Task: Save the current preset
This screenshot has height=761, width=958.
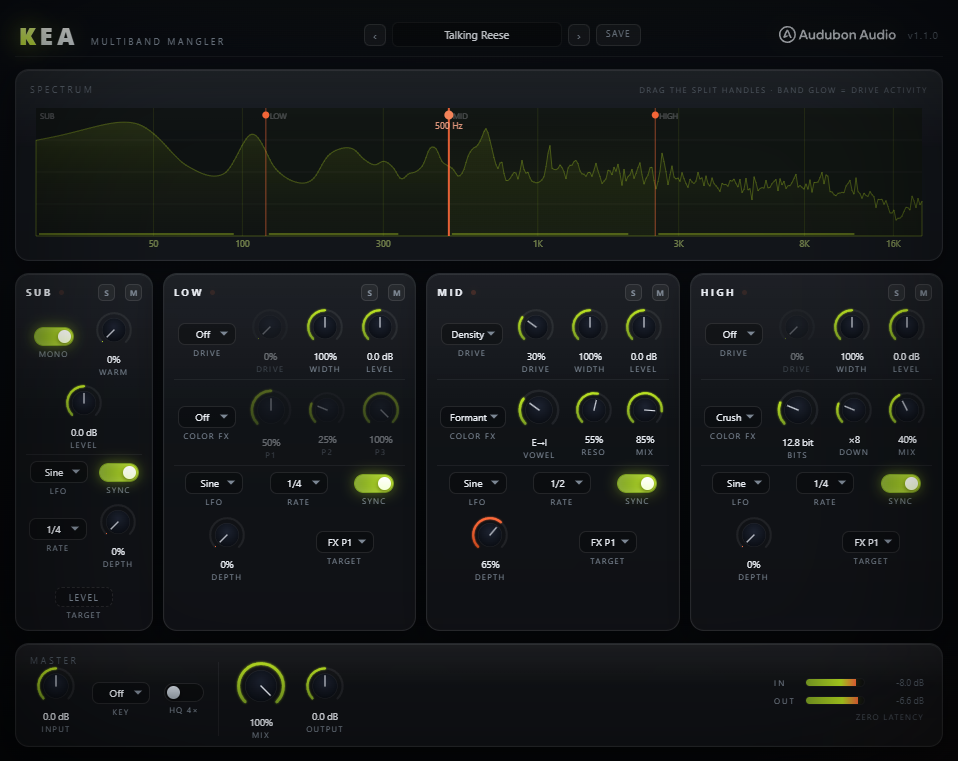Action: pos(618,34)
